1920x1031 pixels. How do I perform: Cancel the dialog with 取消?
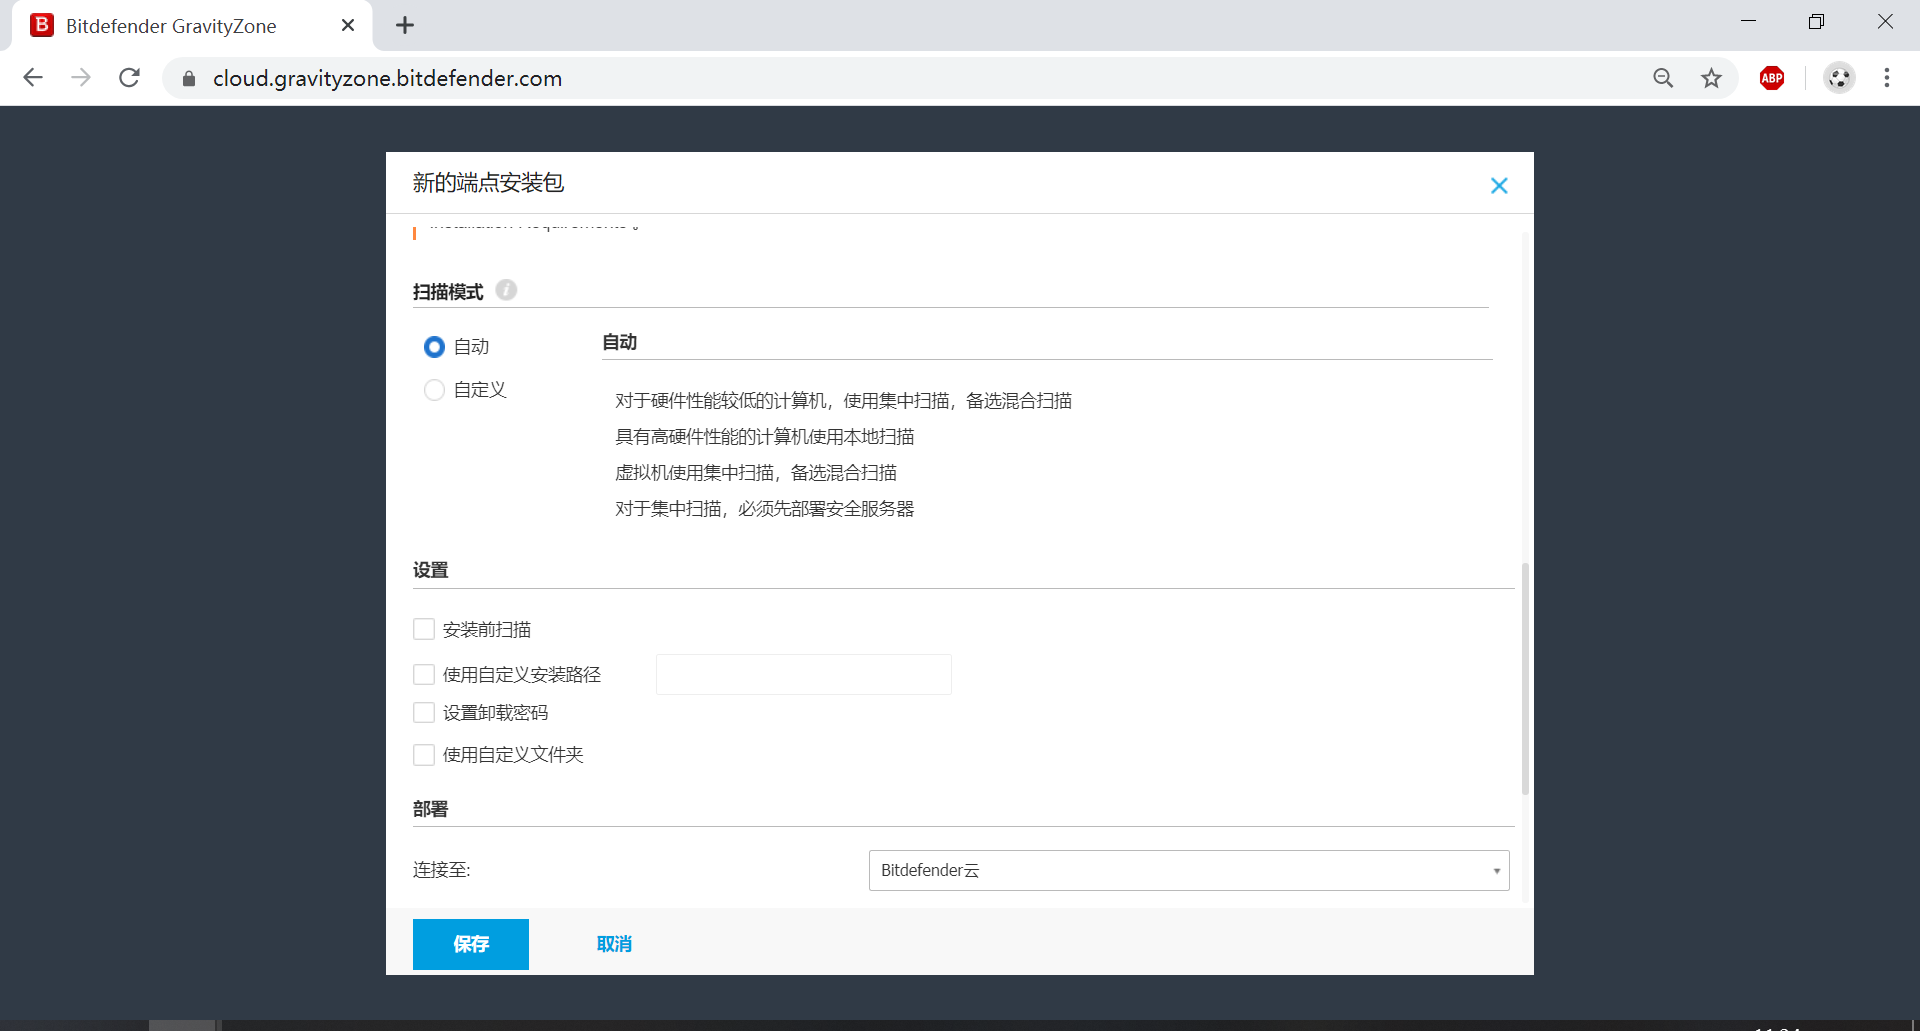[614, 944]
